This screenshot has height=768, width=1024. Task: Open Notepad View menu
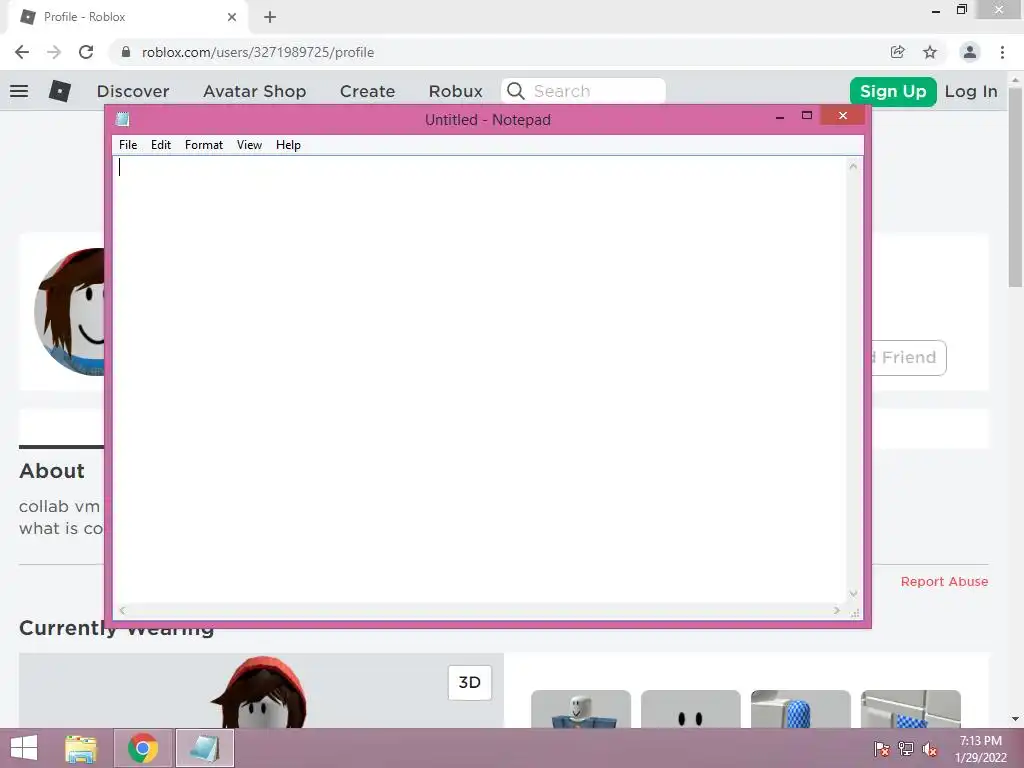click(x=249, y=145)
